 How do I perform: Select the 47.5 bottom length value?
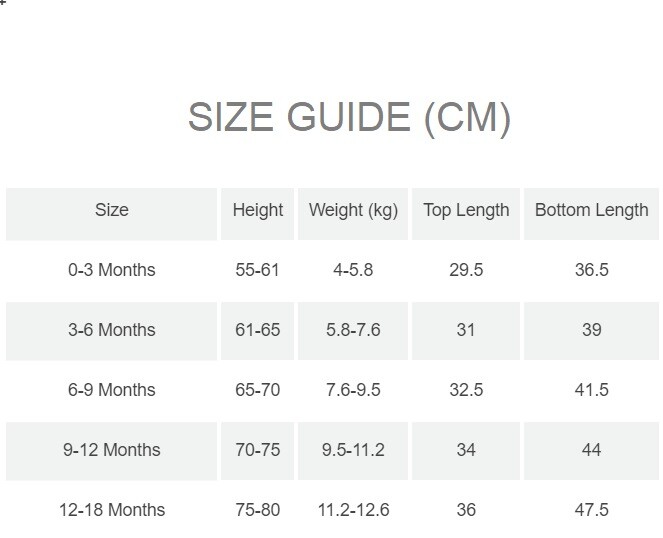591,510
